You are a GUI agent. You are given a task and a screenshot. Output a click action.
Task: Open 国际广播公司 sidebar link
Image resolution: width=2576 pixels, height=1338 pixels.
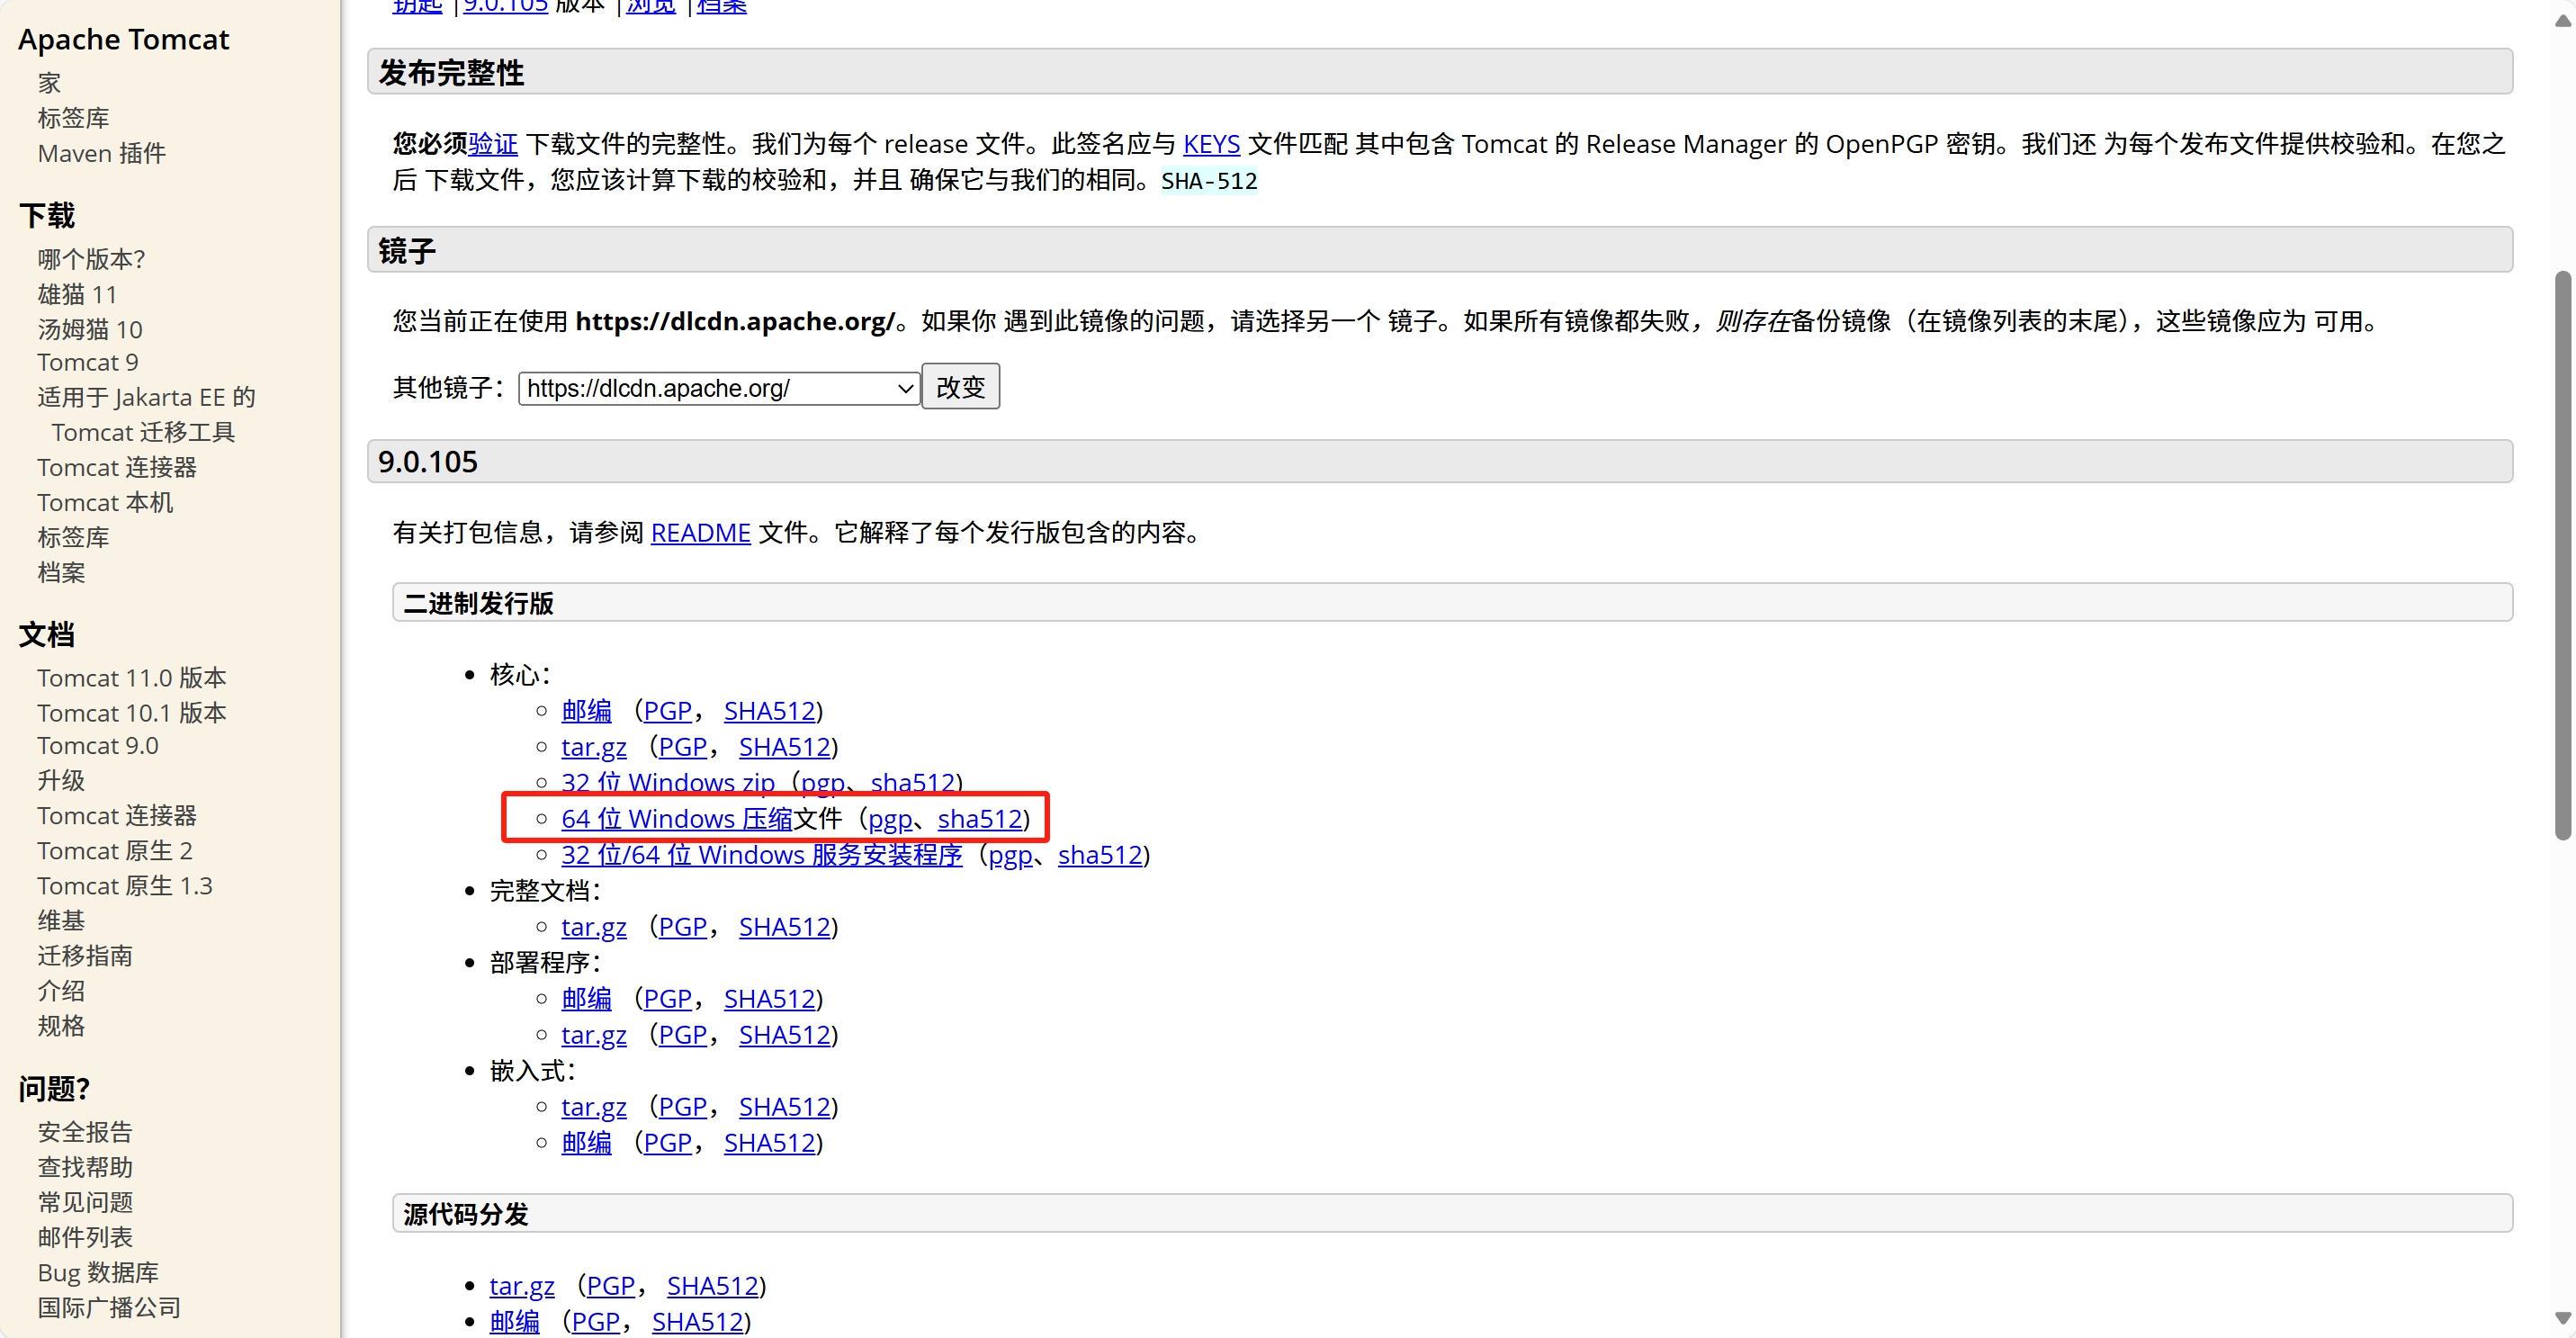click(x=109, y=1307)
